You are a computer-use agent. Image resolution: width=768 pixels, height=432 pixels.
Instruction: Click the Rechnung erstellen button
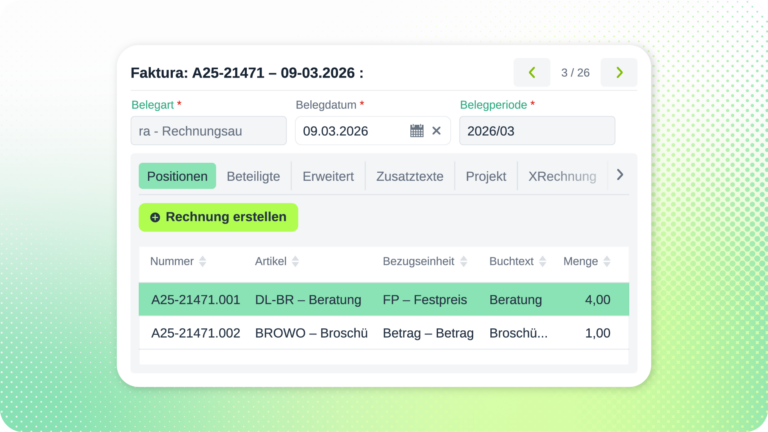(x=218, y=217)
